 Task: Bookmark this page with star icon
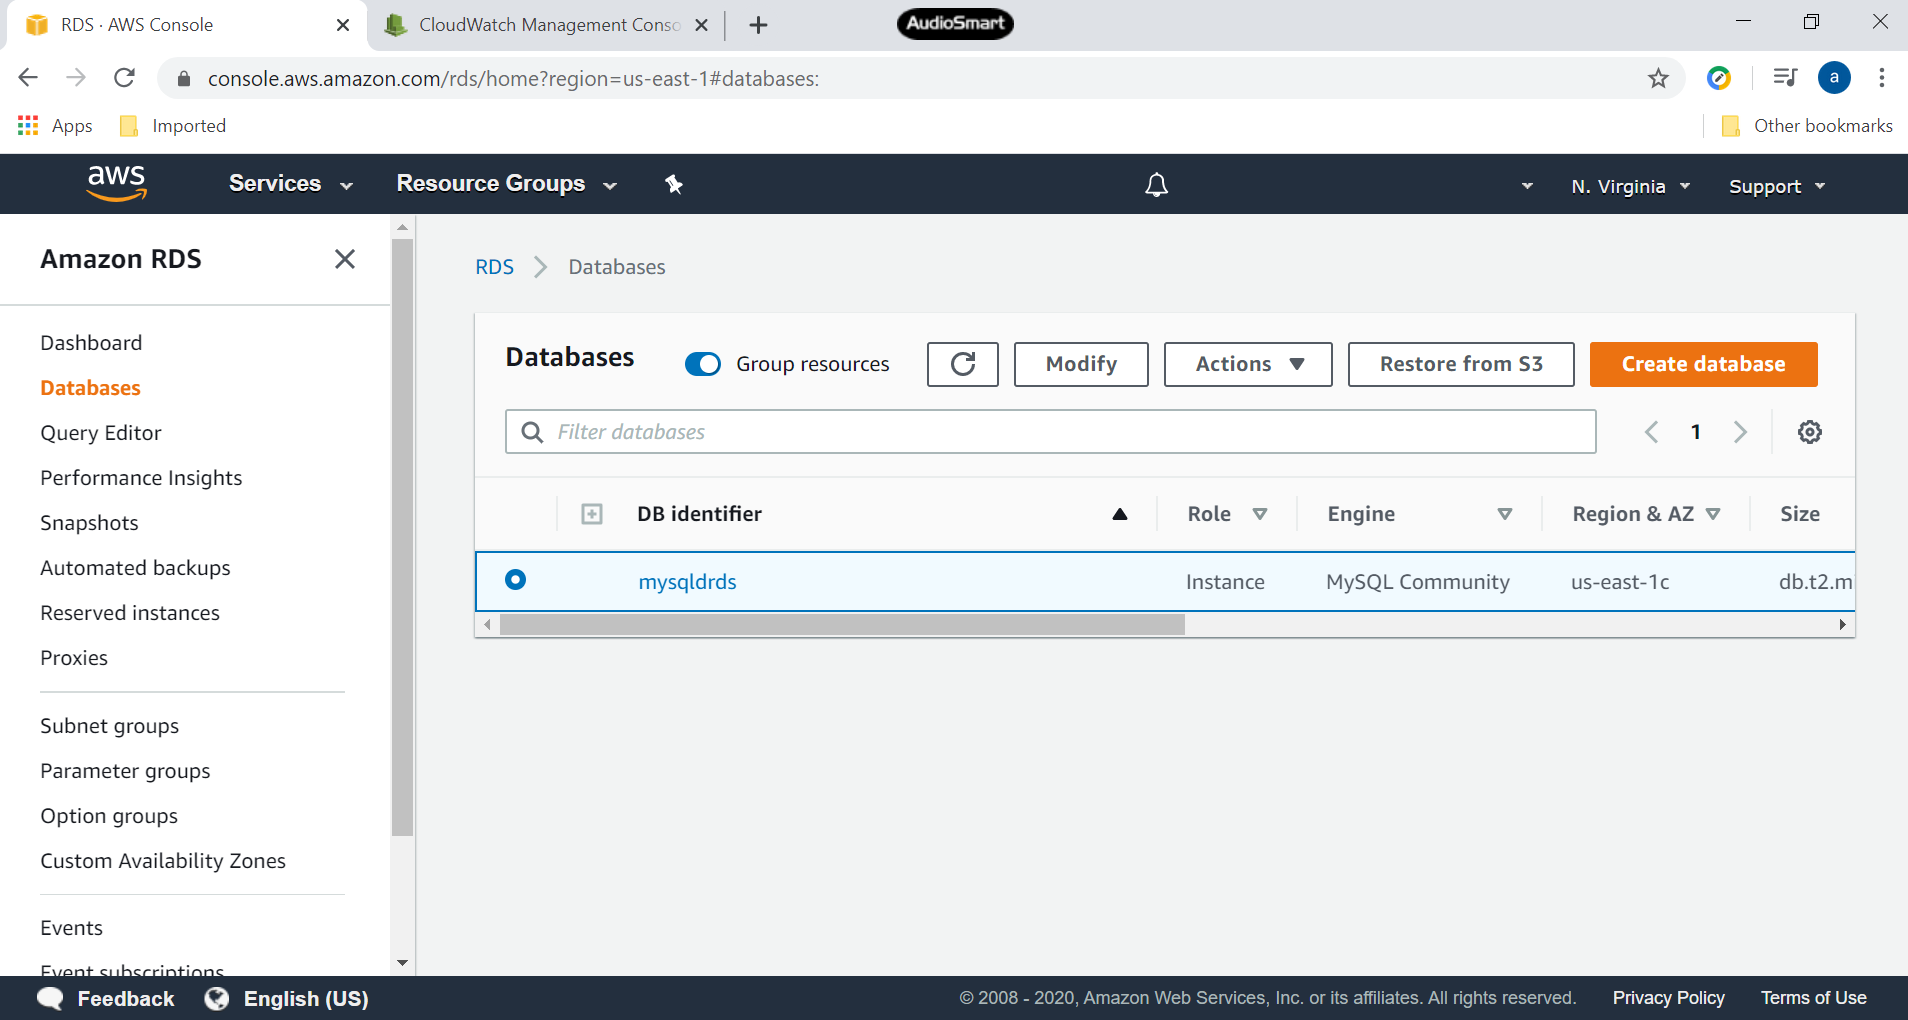pos(1658,78)
